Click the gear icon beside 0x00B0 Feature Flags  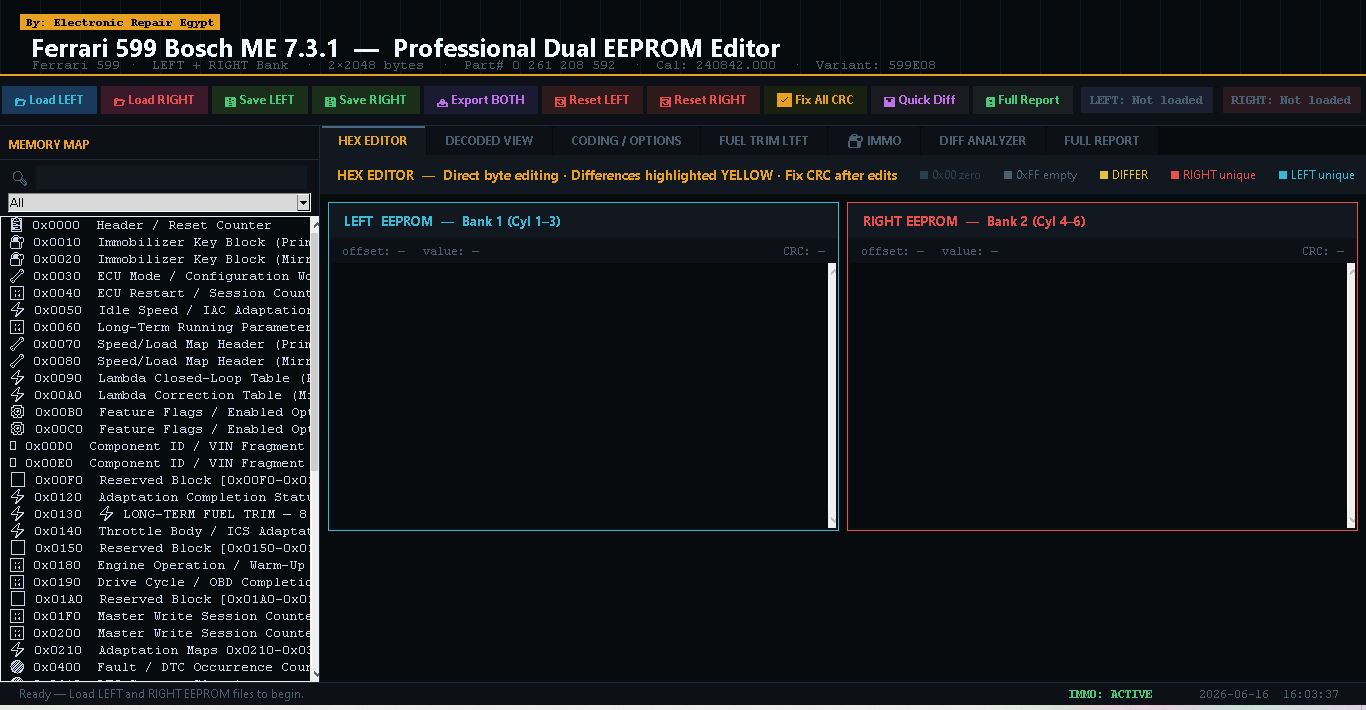(17, 412)
